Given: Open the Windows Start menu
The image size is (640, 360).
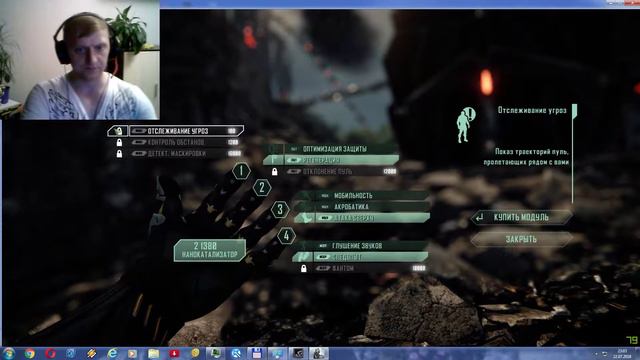Looking at the screenshot, I should click(x=9, y=353).
